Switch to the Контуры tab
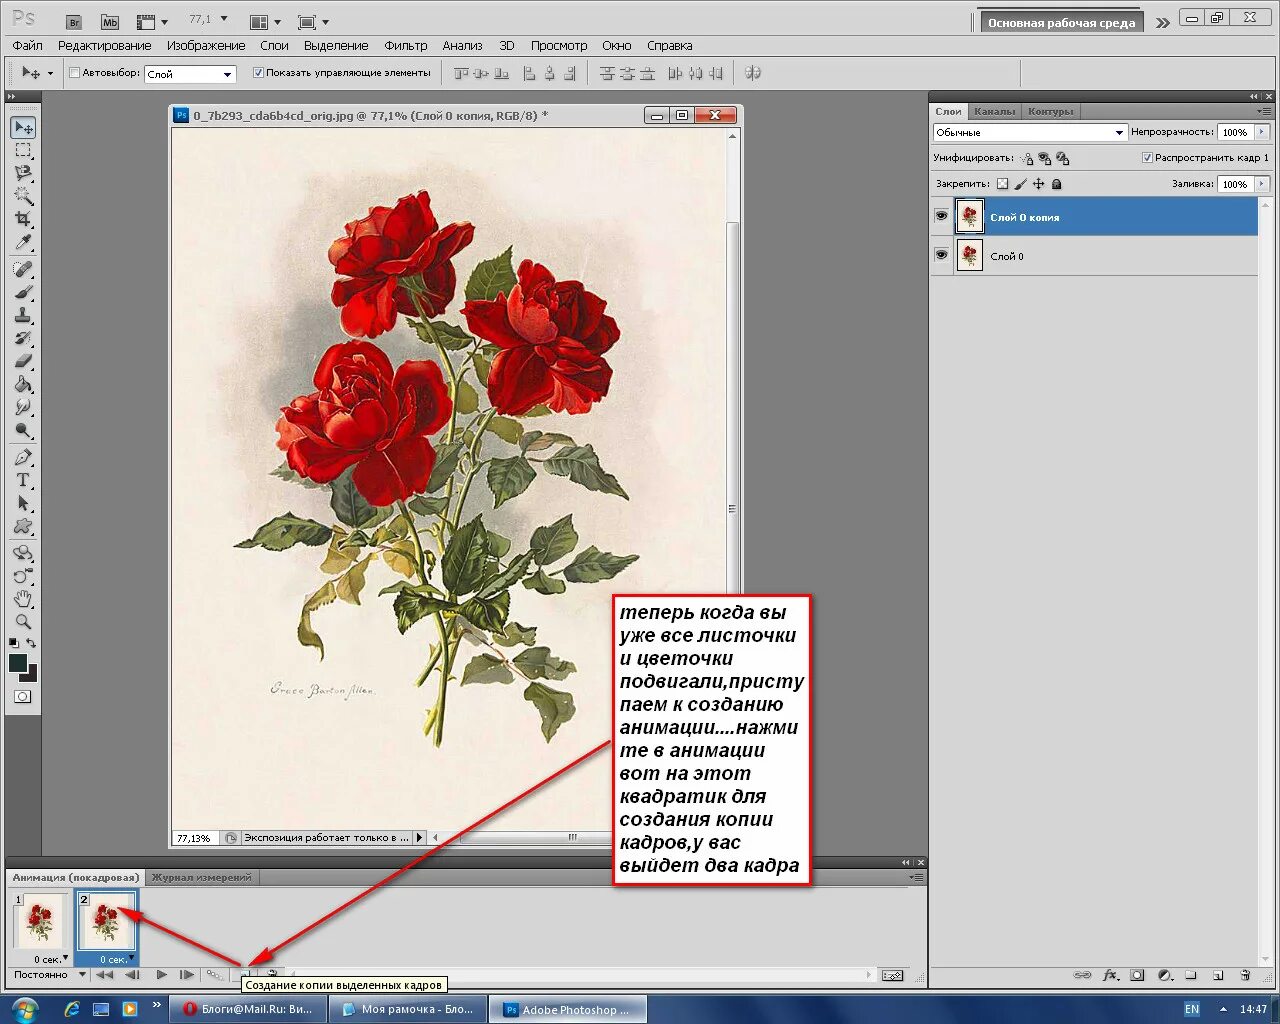This screenshot has width=1280, height=1024. coord(1050,112)
